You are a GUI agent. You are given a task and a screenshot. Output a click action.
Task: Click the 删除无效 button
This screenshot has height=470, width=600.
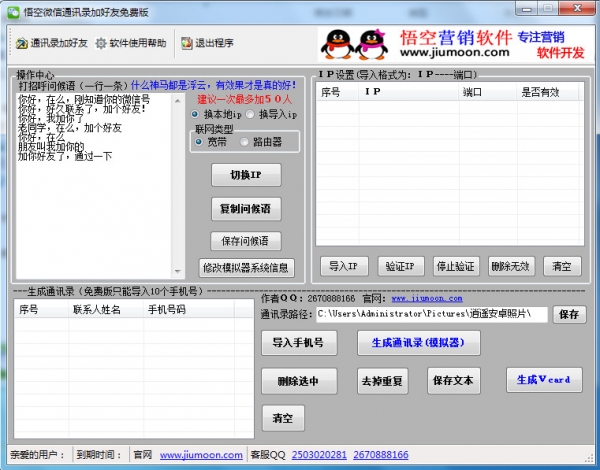[511, 266]
